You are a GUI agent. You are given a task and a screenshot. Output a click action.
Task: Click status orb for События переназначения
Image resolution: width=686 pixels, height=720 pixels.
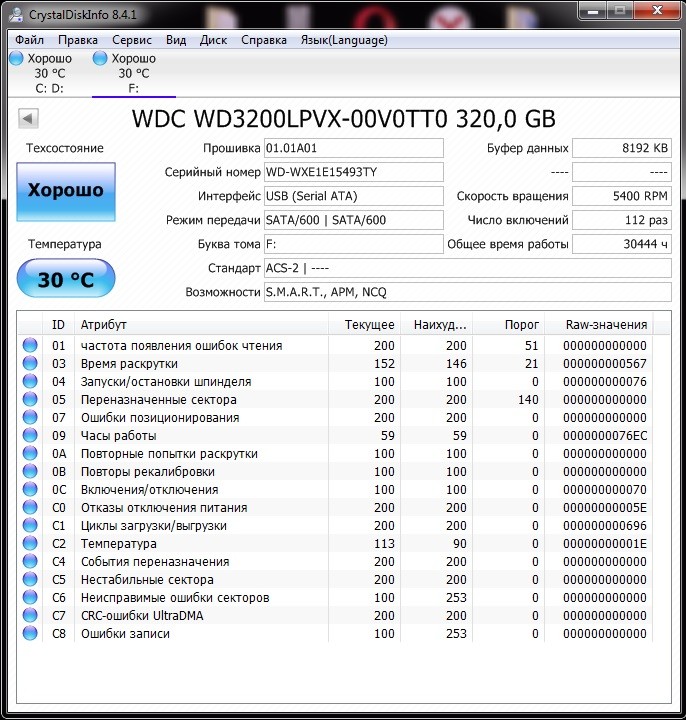(x=30, y=561)
